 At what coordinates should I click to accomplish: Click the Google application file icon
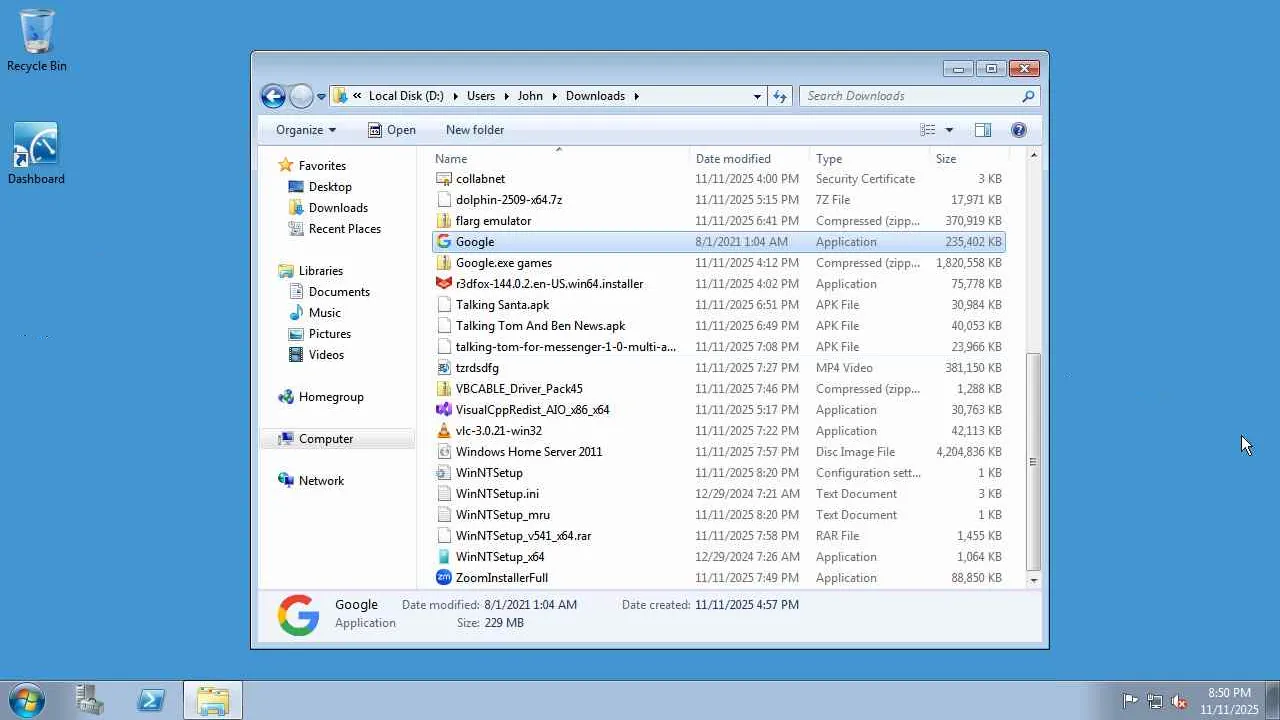pyautogui.click(x=444, y=242)
